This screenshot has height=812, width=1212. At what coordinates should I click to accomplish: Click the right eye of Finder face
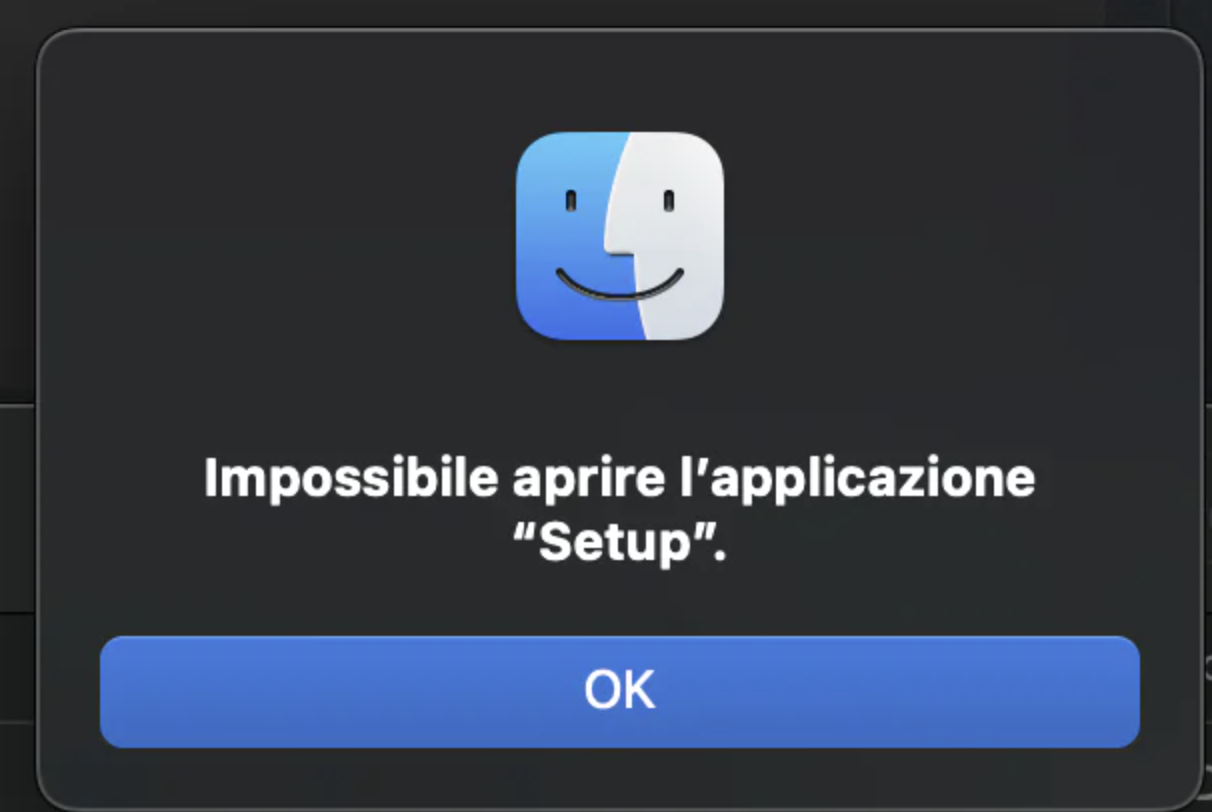(669, 201)
